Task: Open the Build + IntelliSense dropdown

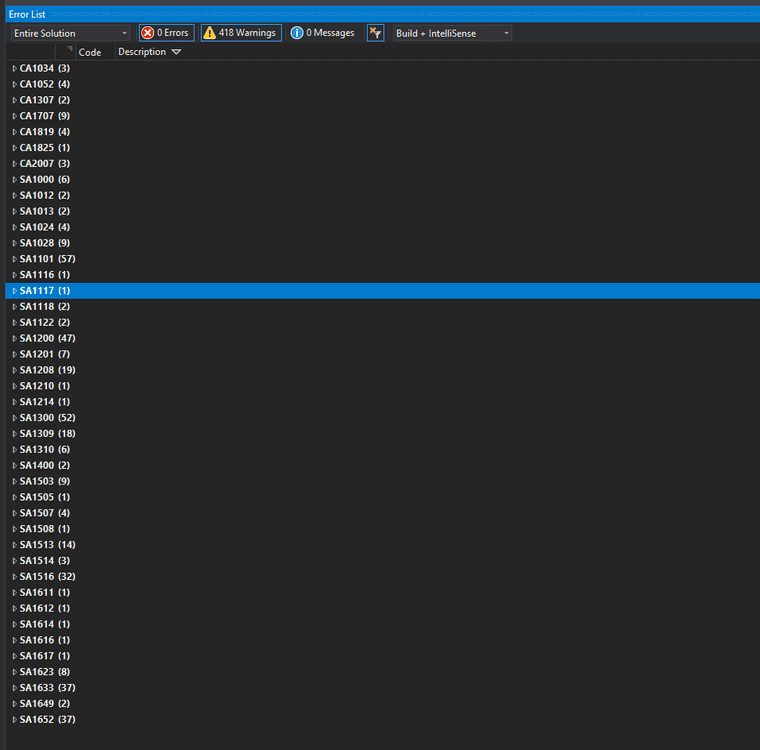Action: (452, 33)
